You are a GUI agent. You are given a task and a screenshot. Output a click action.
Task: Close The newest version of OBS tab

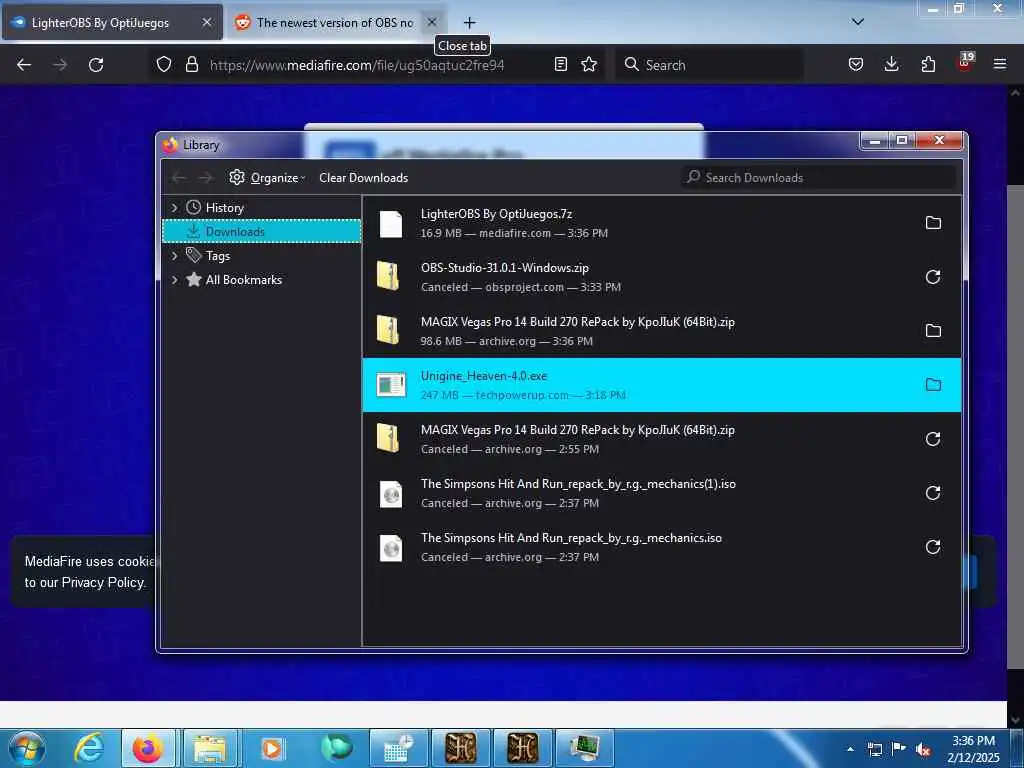pyautogui.click(x=432, y=22)
